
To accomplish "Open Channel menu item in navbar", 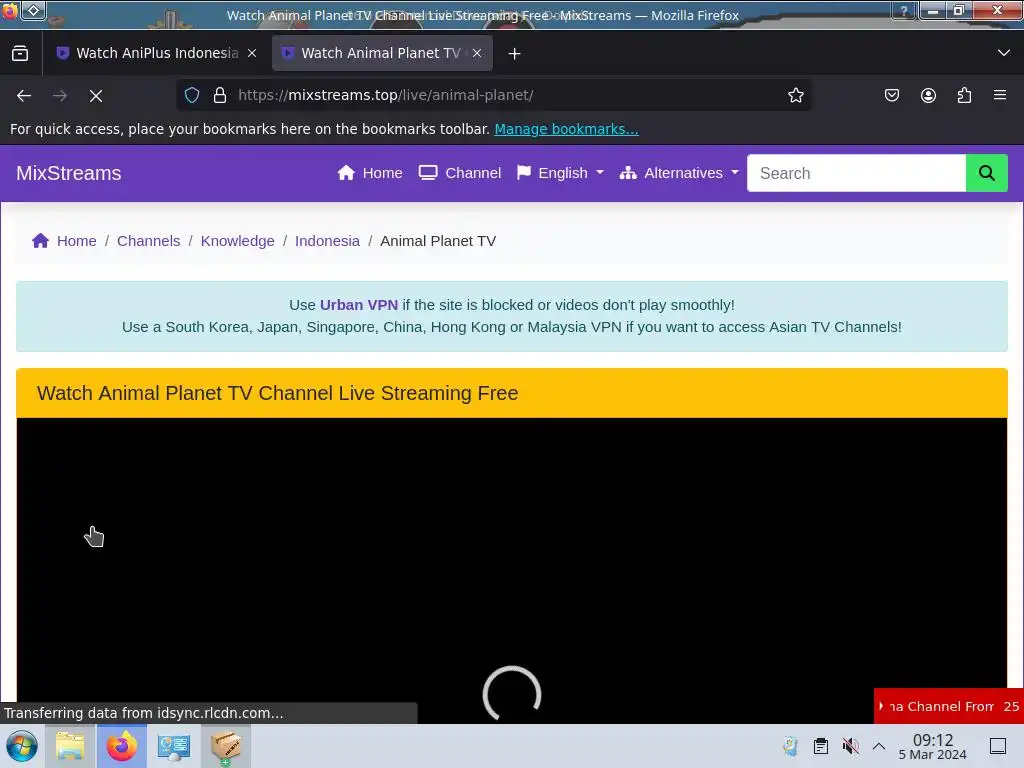I will coord(460,173).
